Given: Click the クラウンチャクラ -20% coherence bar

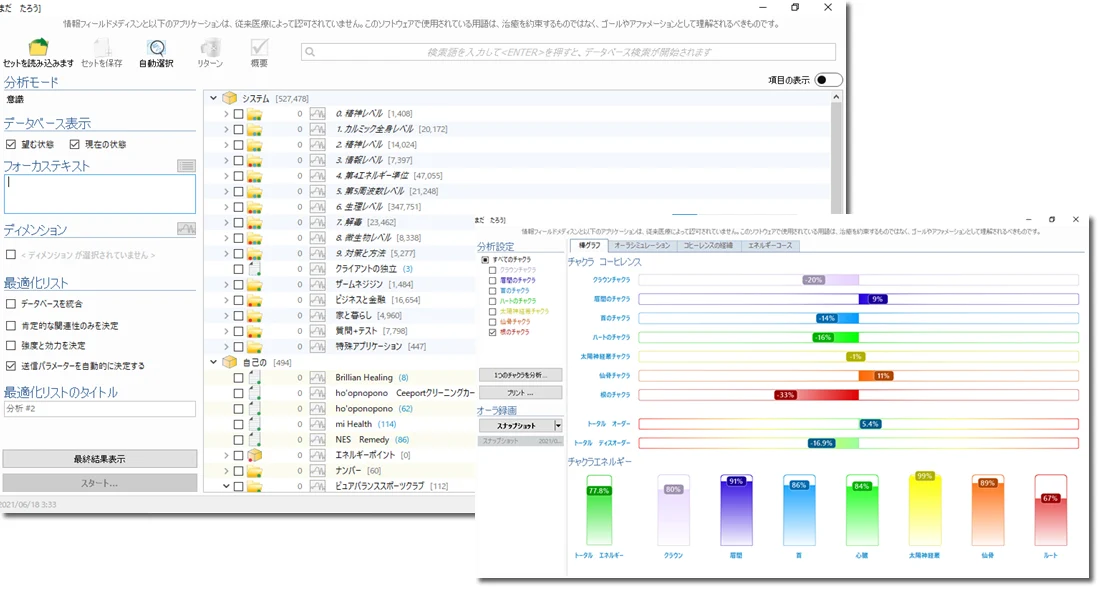Looking at the screenshot, I should (x=858, y=280).
